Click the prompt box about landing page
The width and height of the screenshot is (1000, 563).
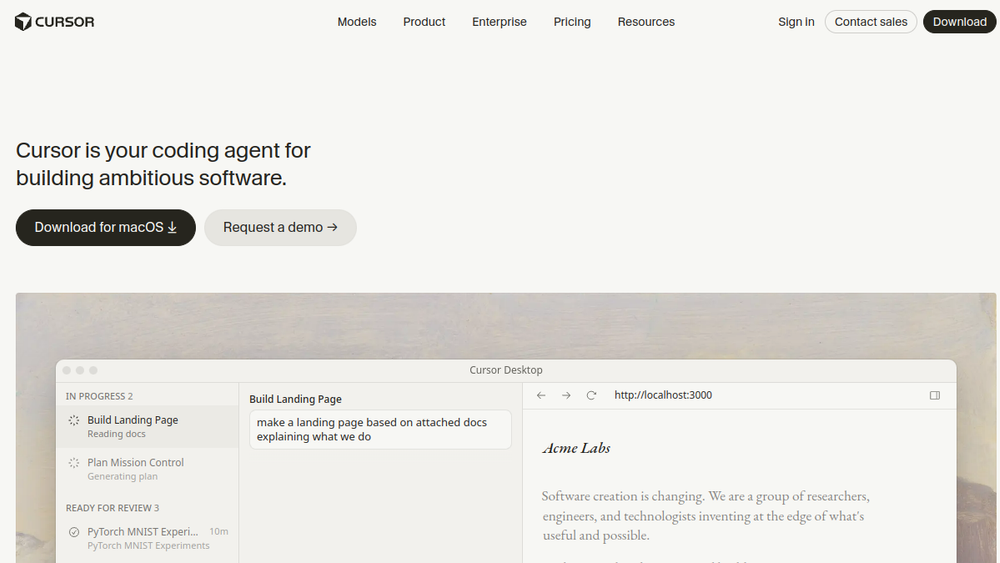380,430
